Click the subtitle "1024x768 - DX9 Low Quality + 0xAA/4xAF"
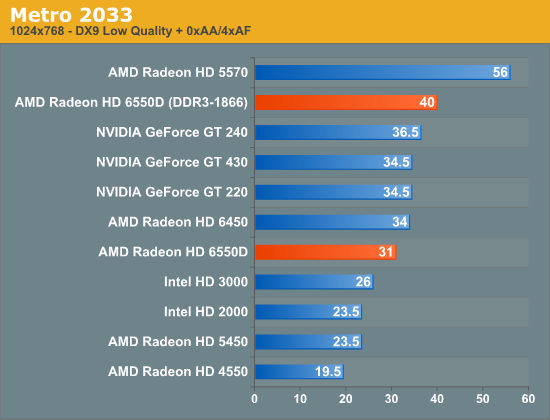Image resolution: width=550 pixels, height=420 pixels. coord(130,31)
